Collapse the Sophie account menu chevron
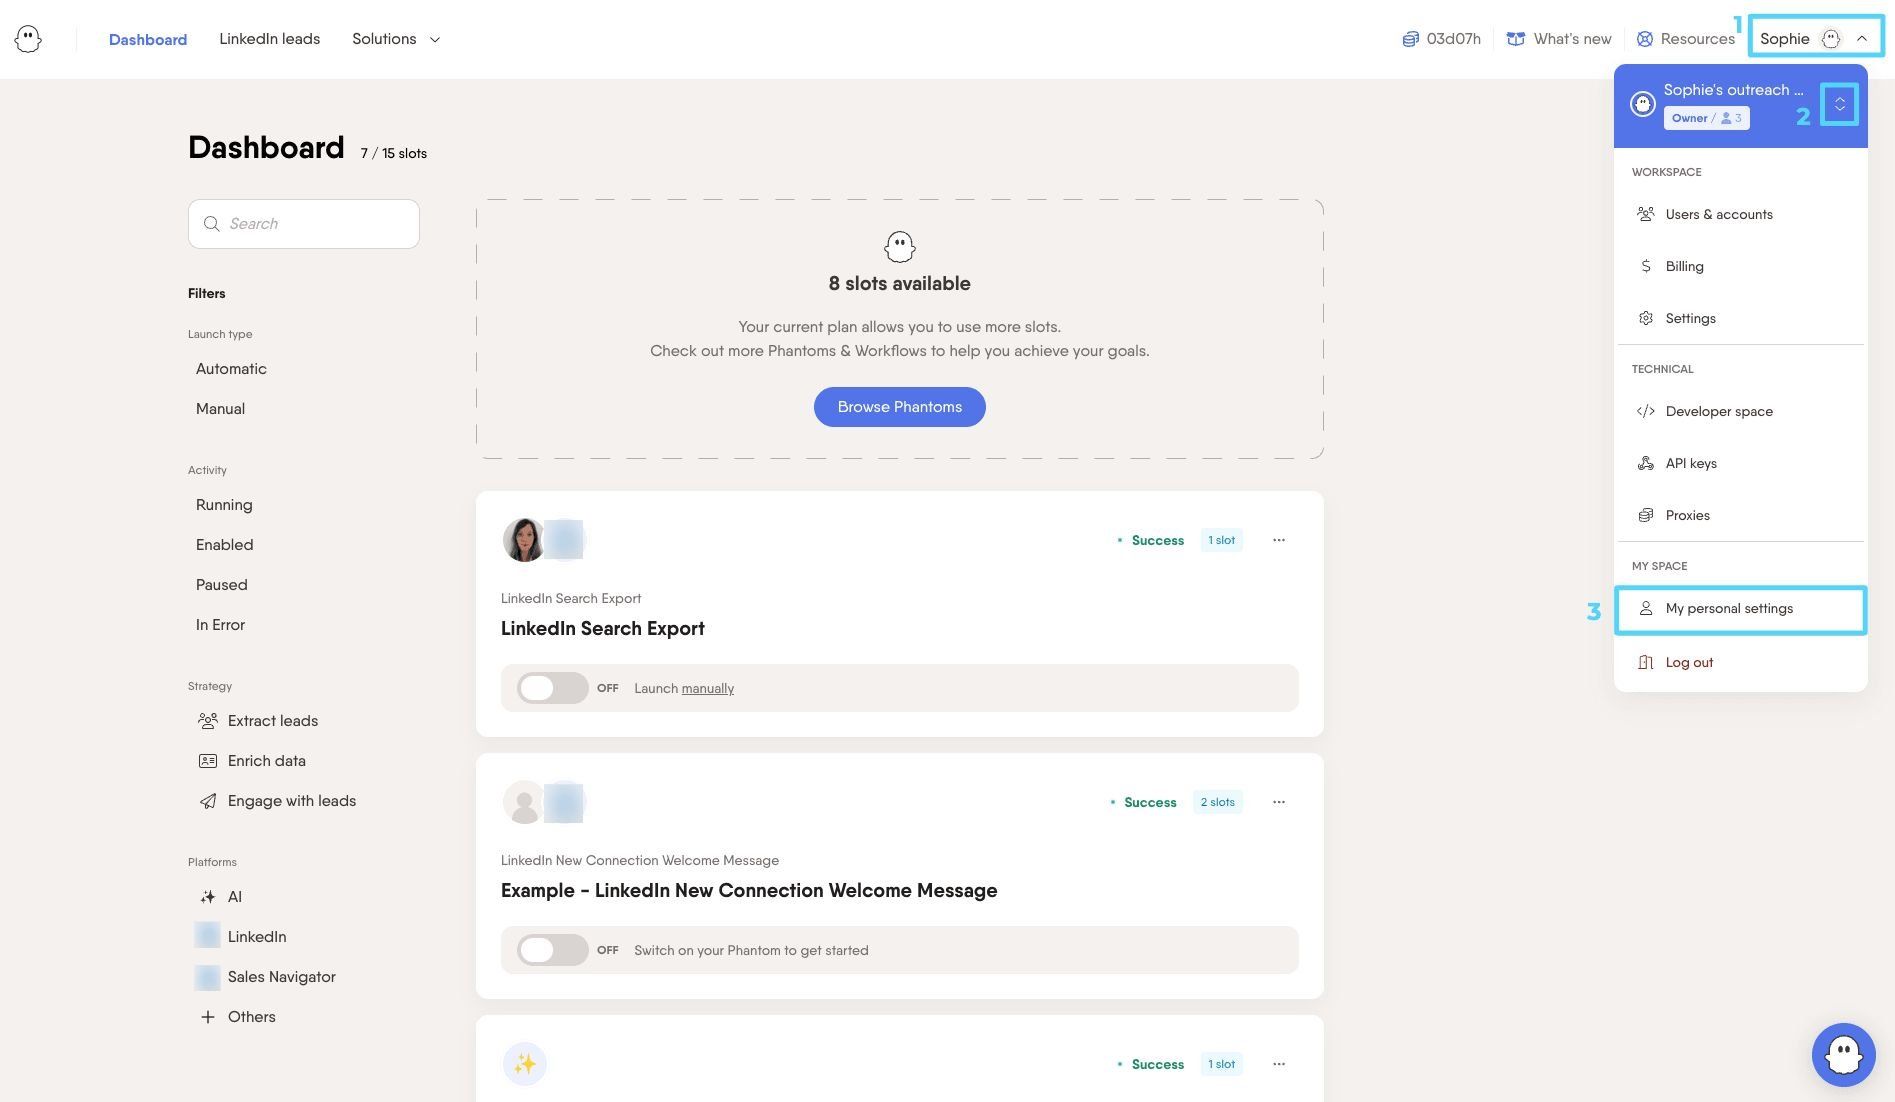1895x1102 pixels. pos(1861,39)
